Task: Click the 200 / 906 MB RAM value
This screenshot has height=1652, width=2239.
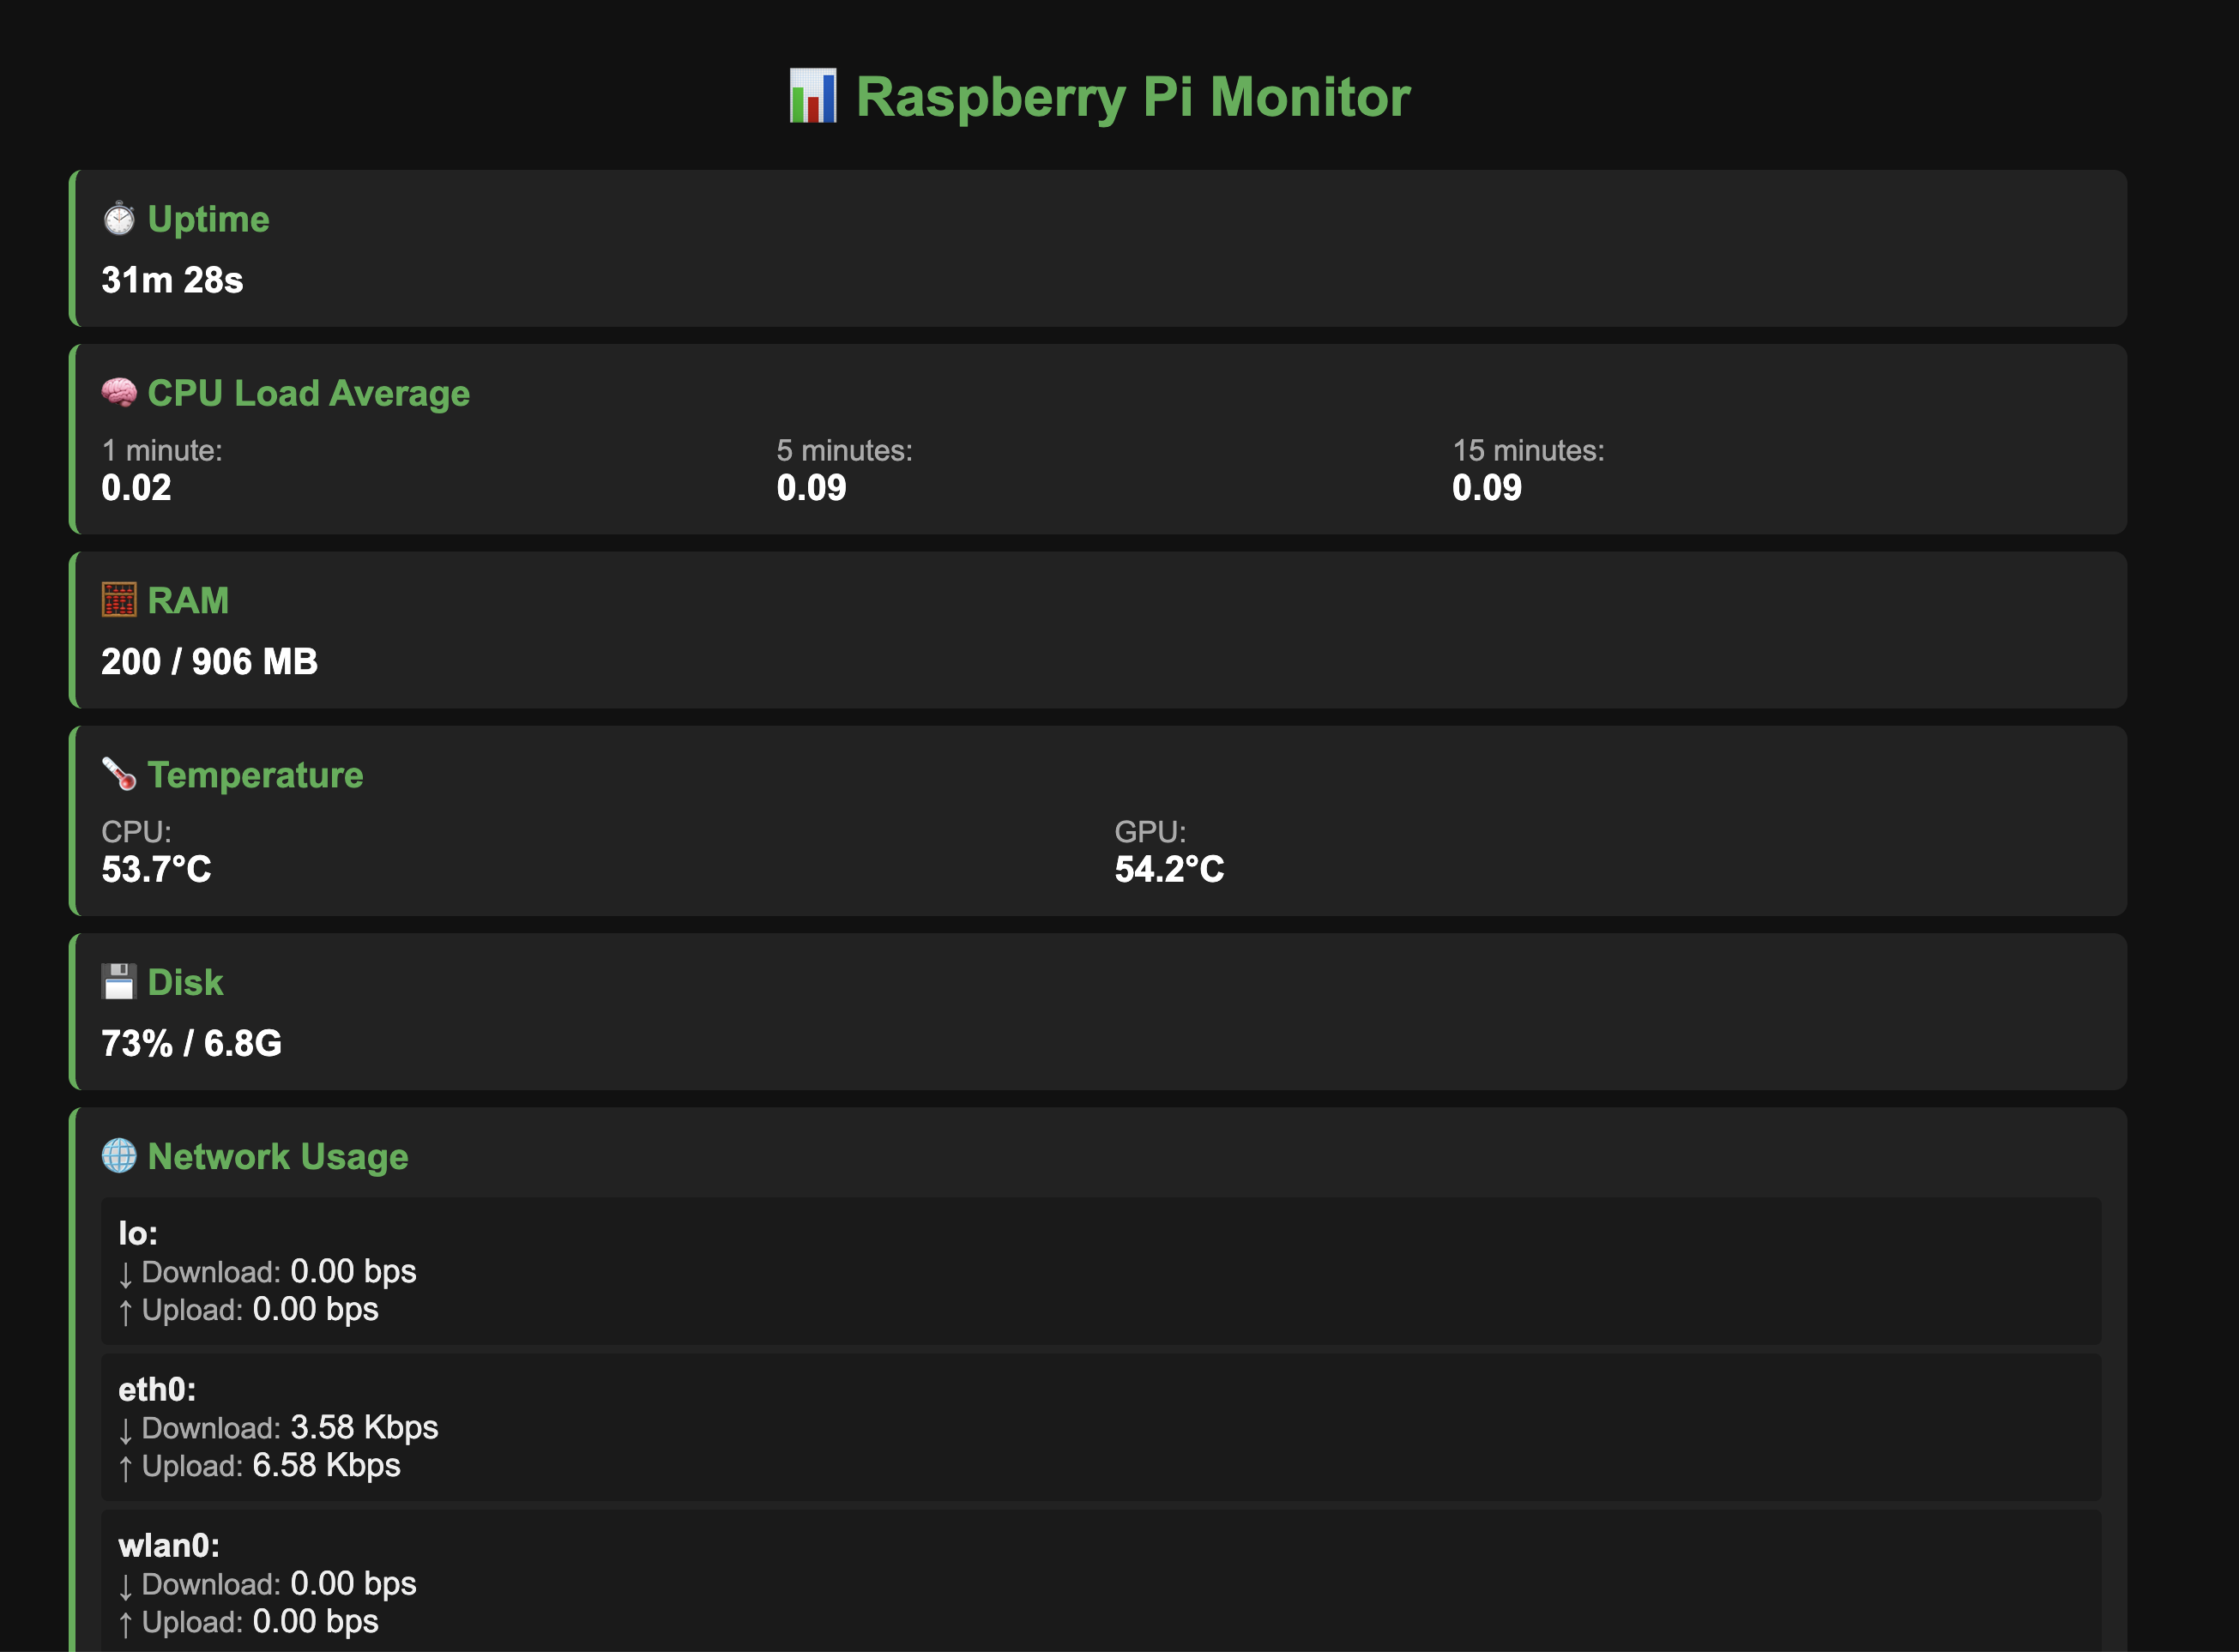Action: (x=209, y=660)
